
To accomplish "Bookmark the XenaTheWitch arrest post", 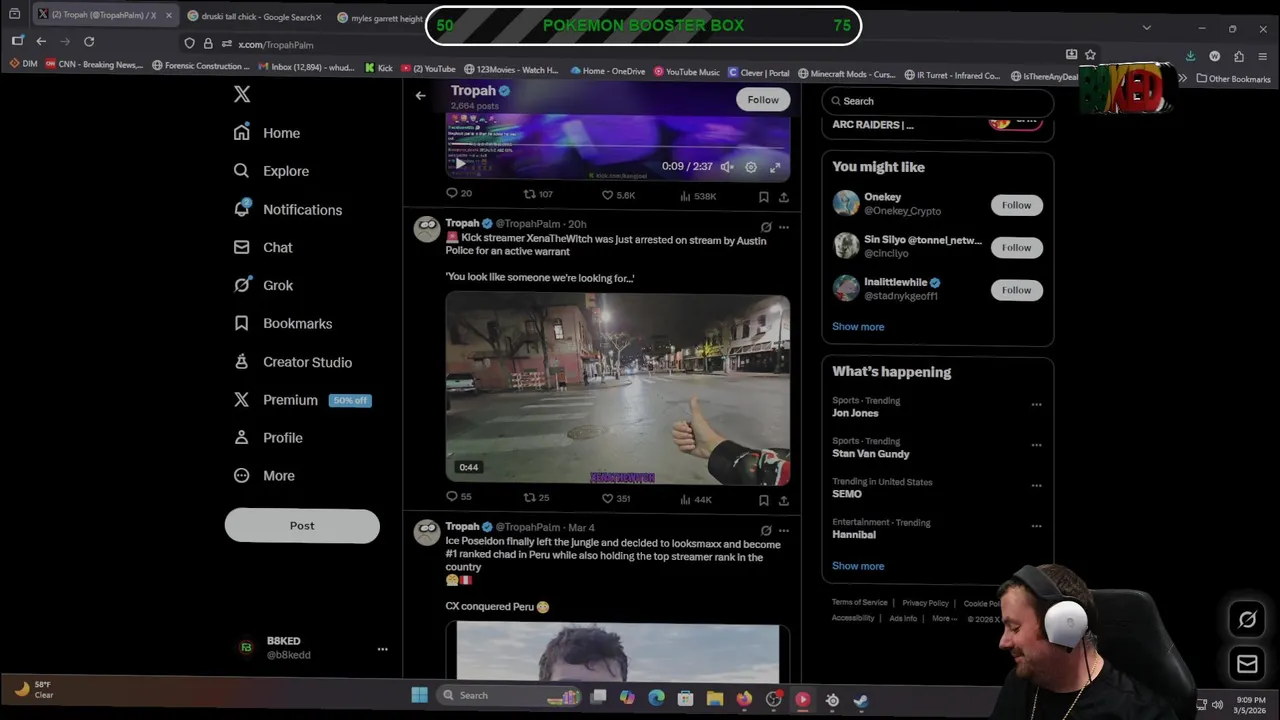I will click(x=763, y=499).
